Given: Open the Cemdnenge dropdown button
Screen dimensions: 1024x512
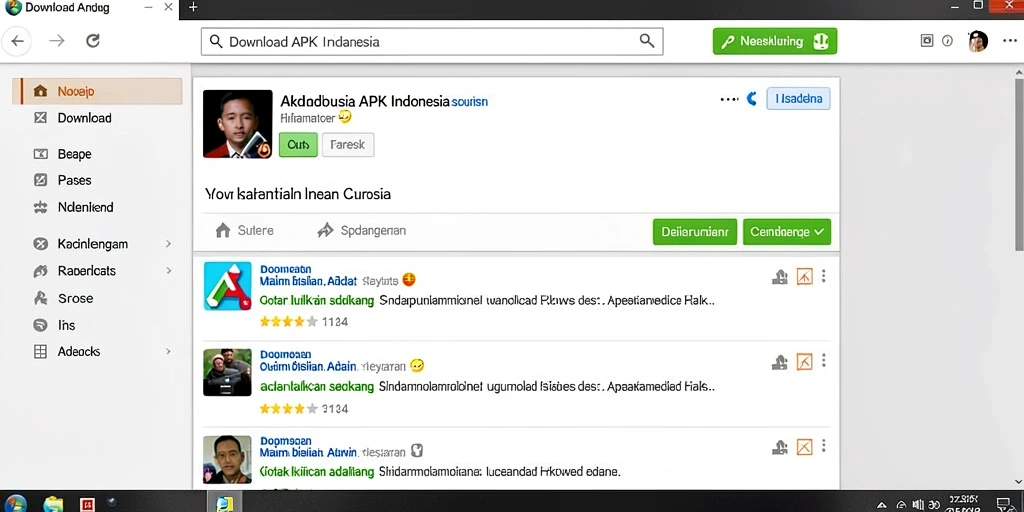Looking at the screenshot, I should (787, 232).
